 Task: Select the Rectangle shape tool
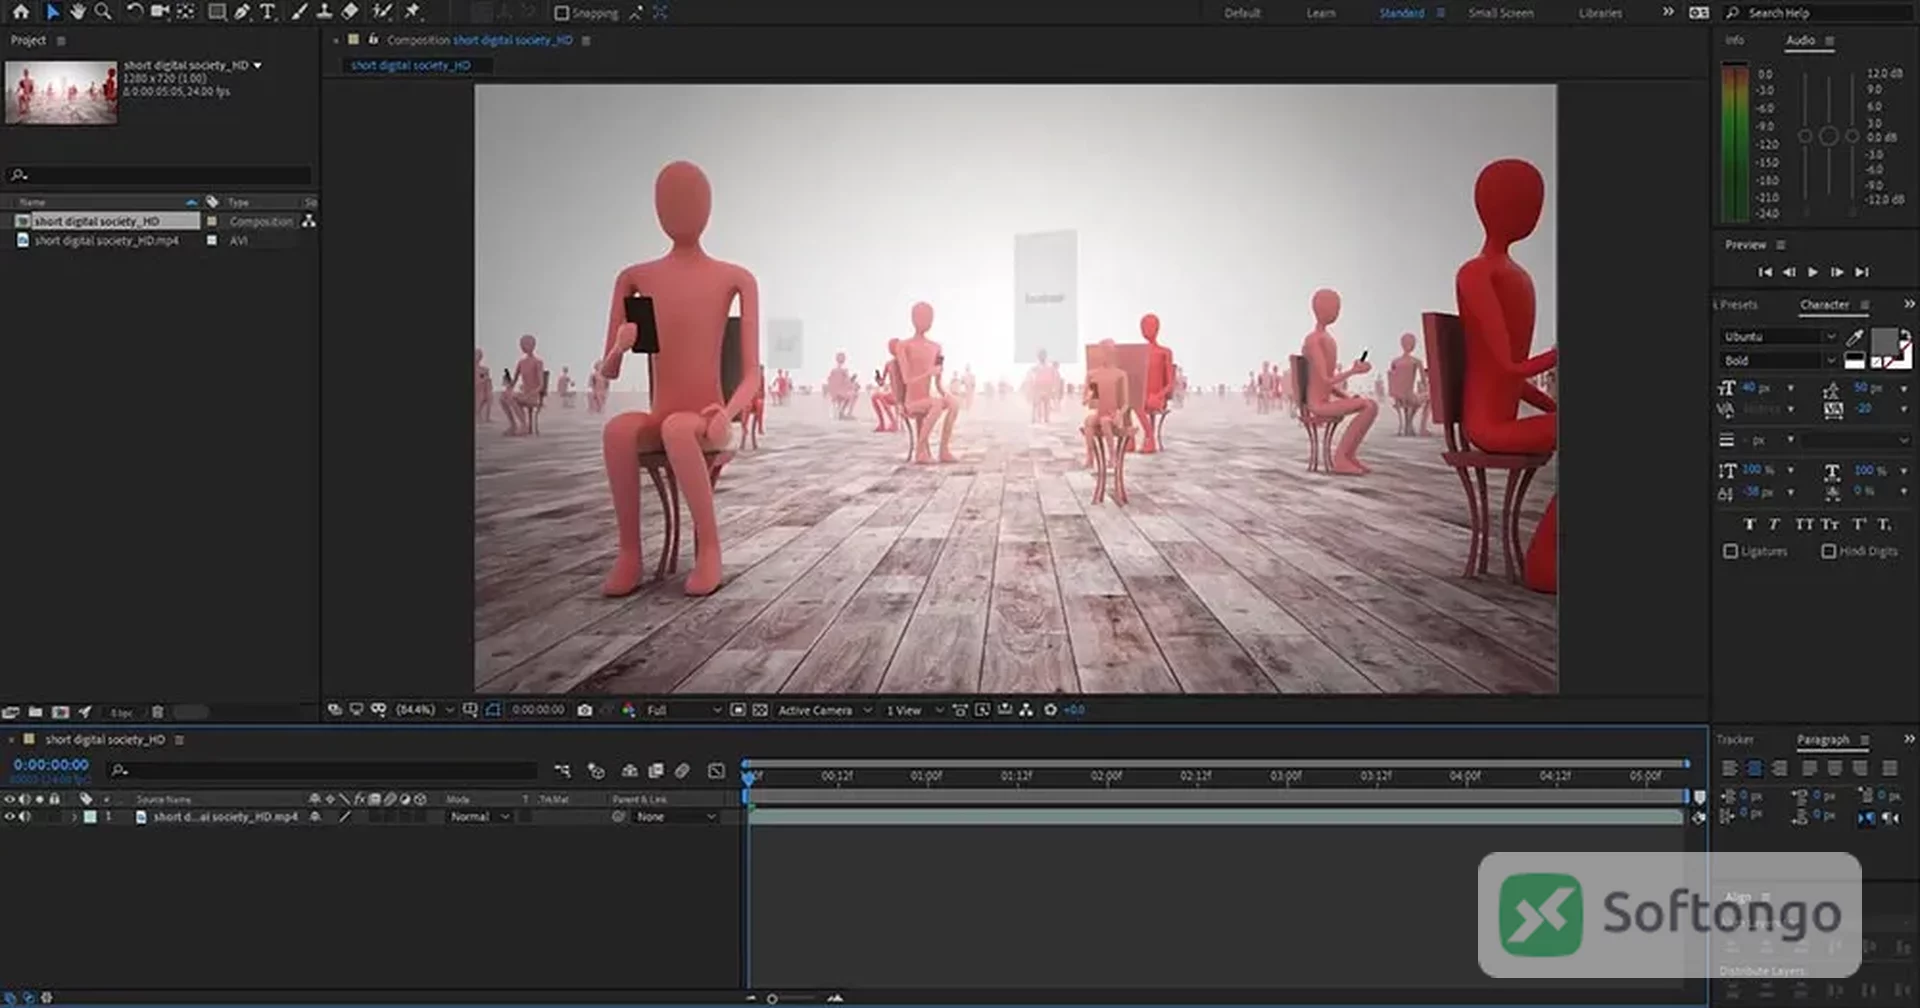[216, 12]
